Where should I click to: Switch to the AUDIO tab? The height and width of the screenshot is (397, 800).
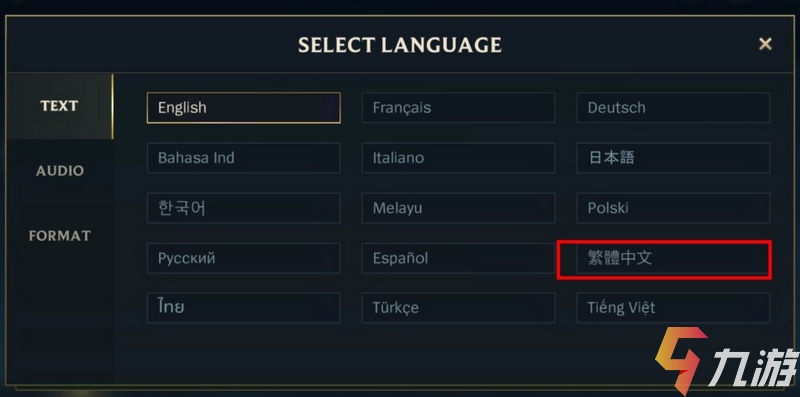point(60,170)
